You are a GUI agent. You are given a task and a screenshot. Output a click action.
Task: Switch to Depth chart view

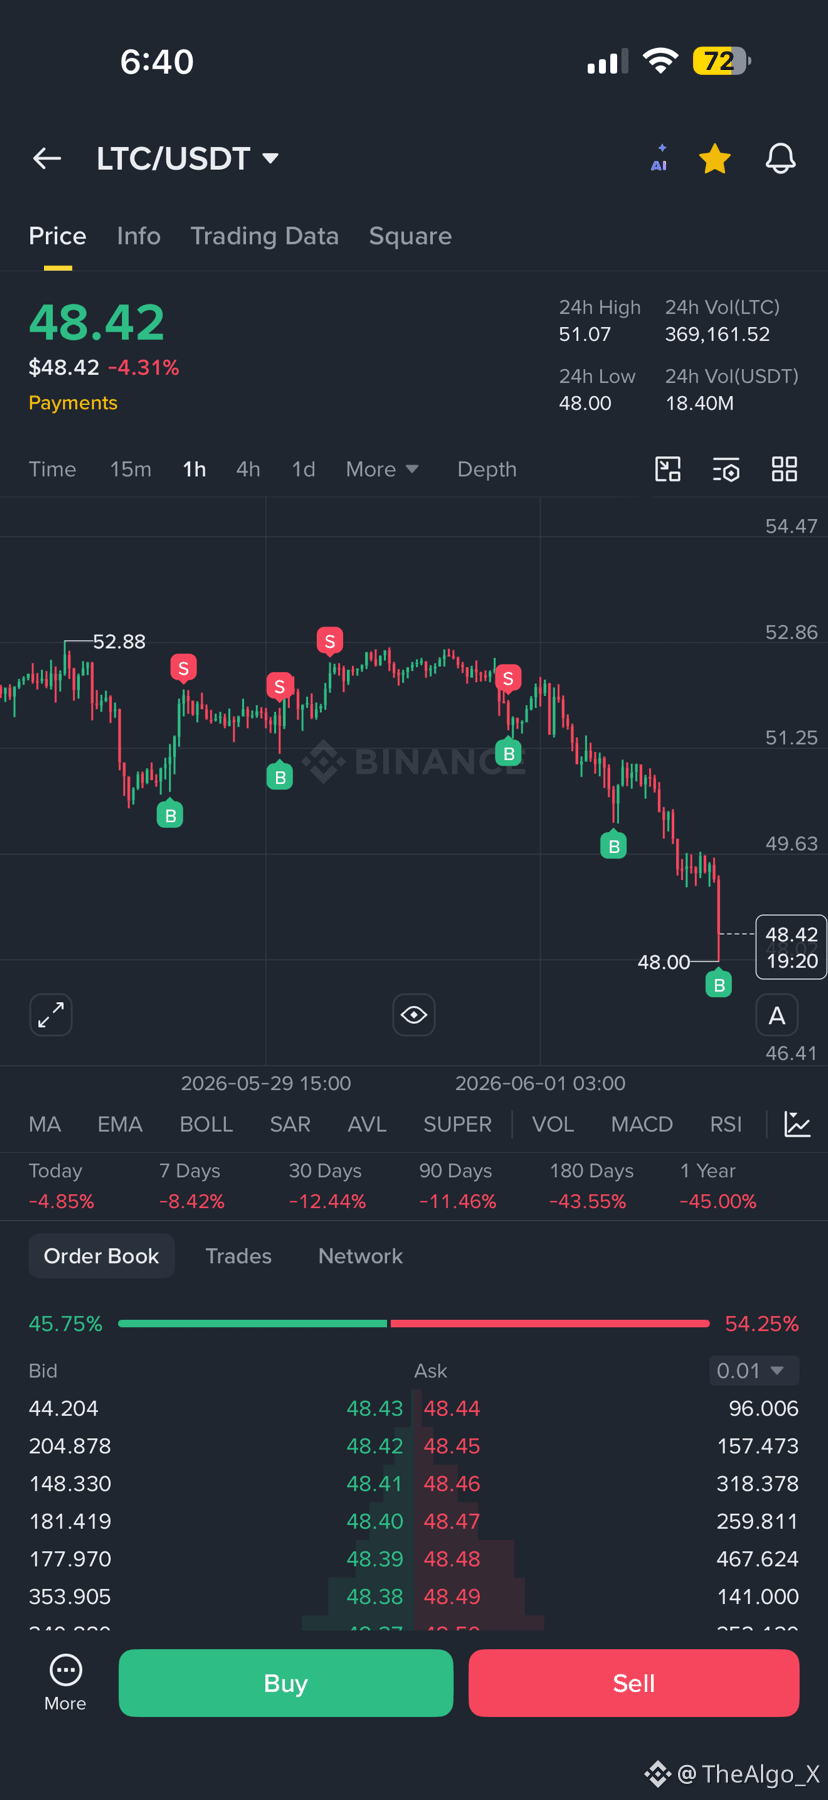tap(487, 469)
